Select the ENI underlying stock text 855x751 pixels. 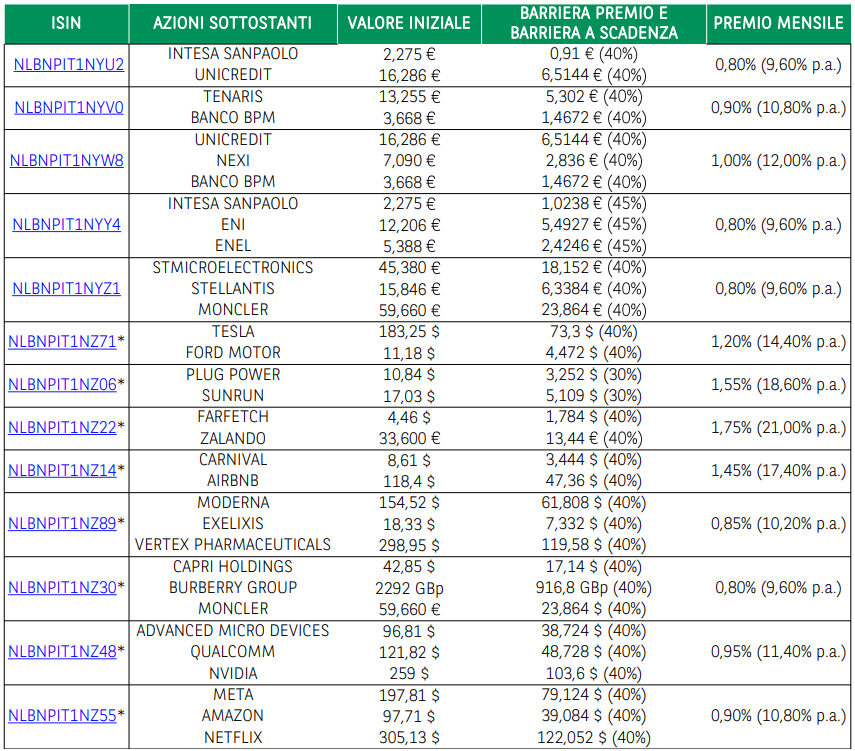(233, 224)
